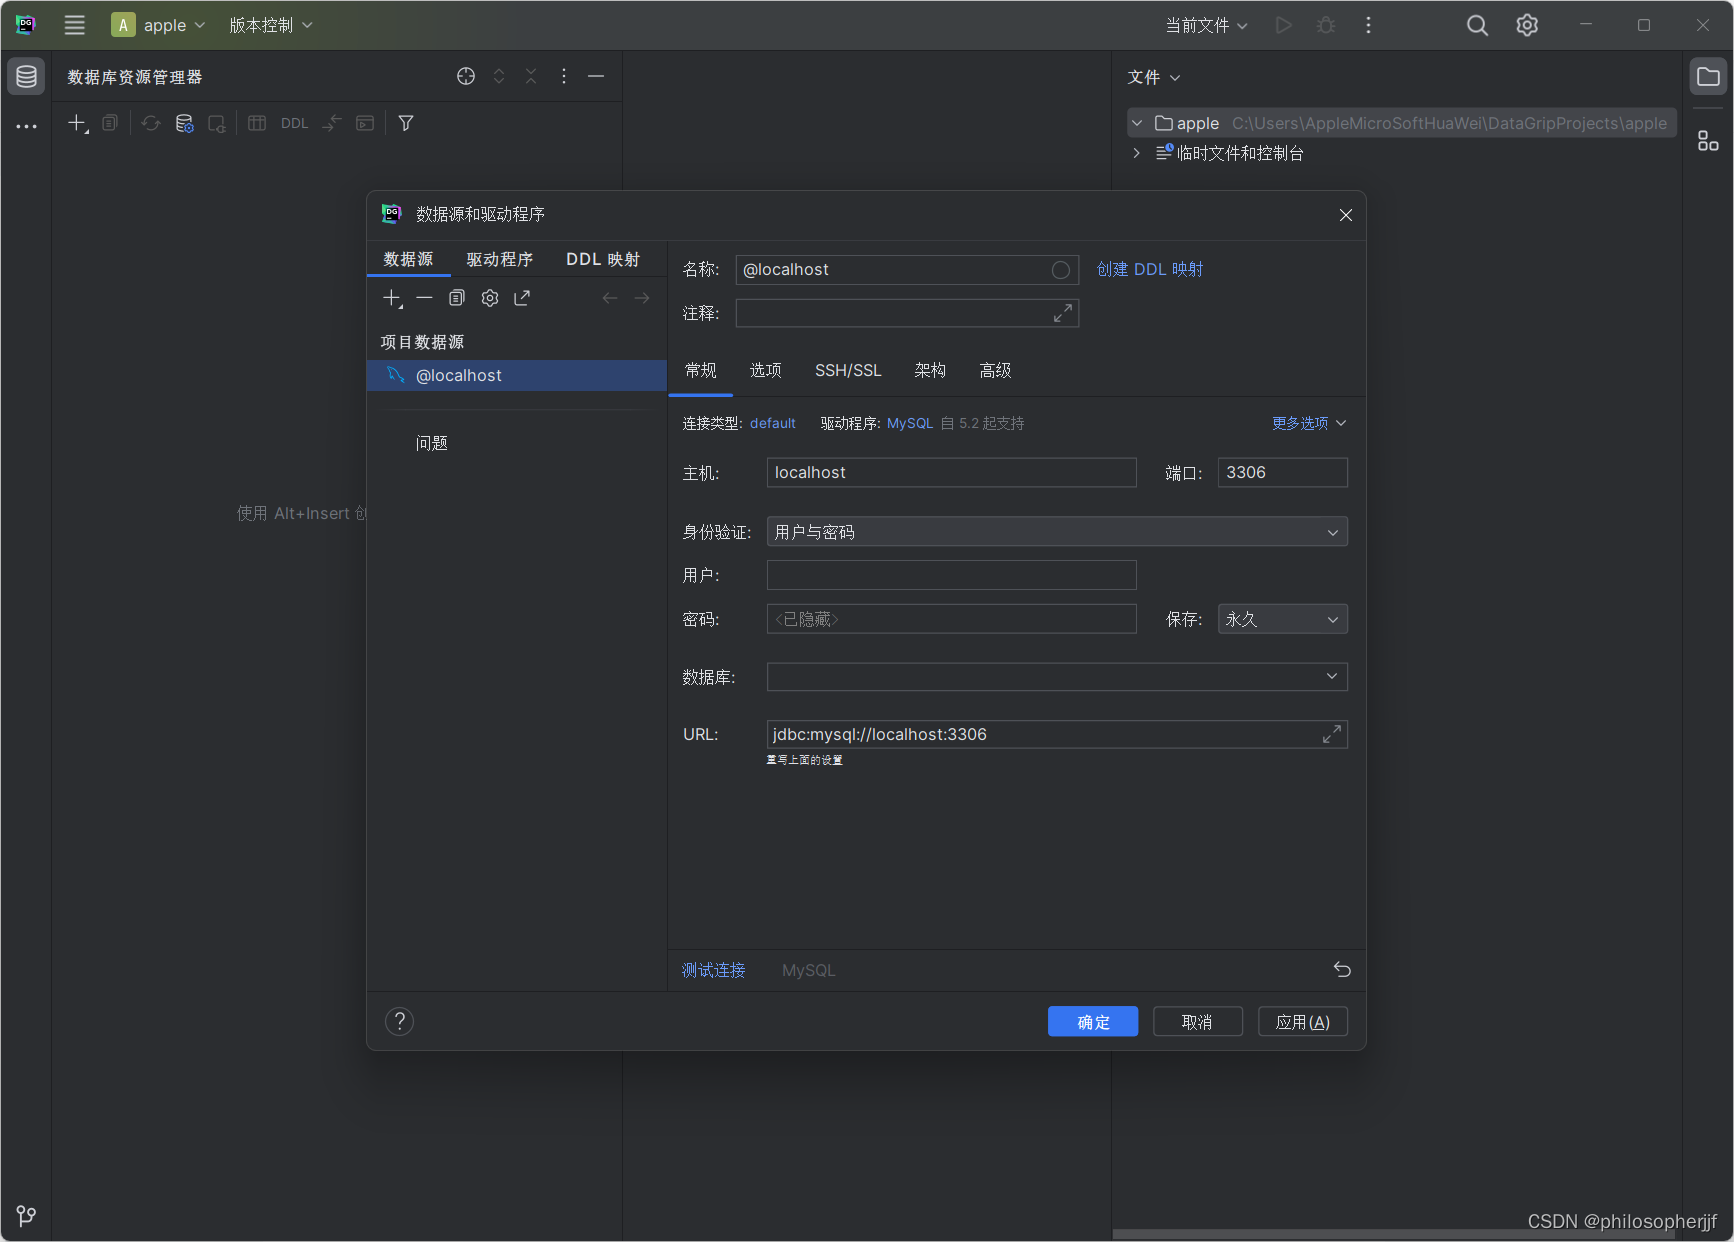
Task: Expand the URL field with expand icon
Action: tap(1332, 734)
